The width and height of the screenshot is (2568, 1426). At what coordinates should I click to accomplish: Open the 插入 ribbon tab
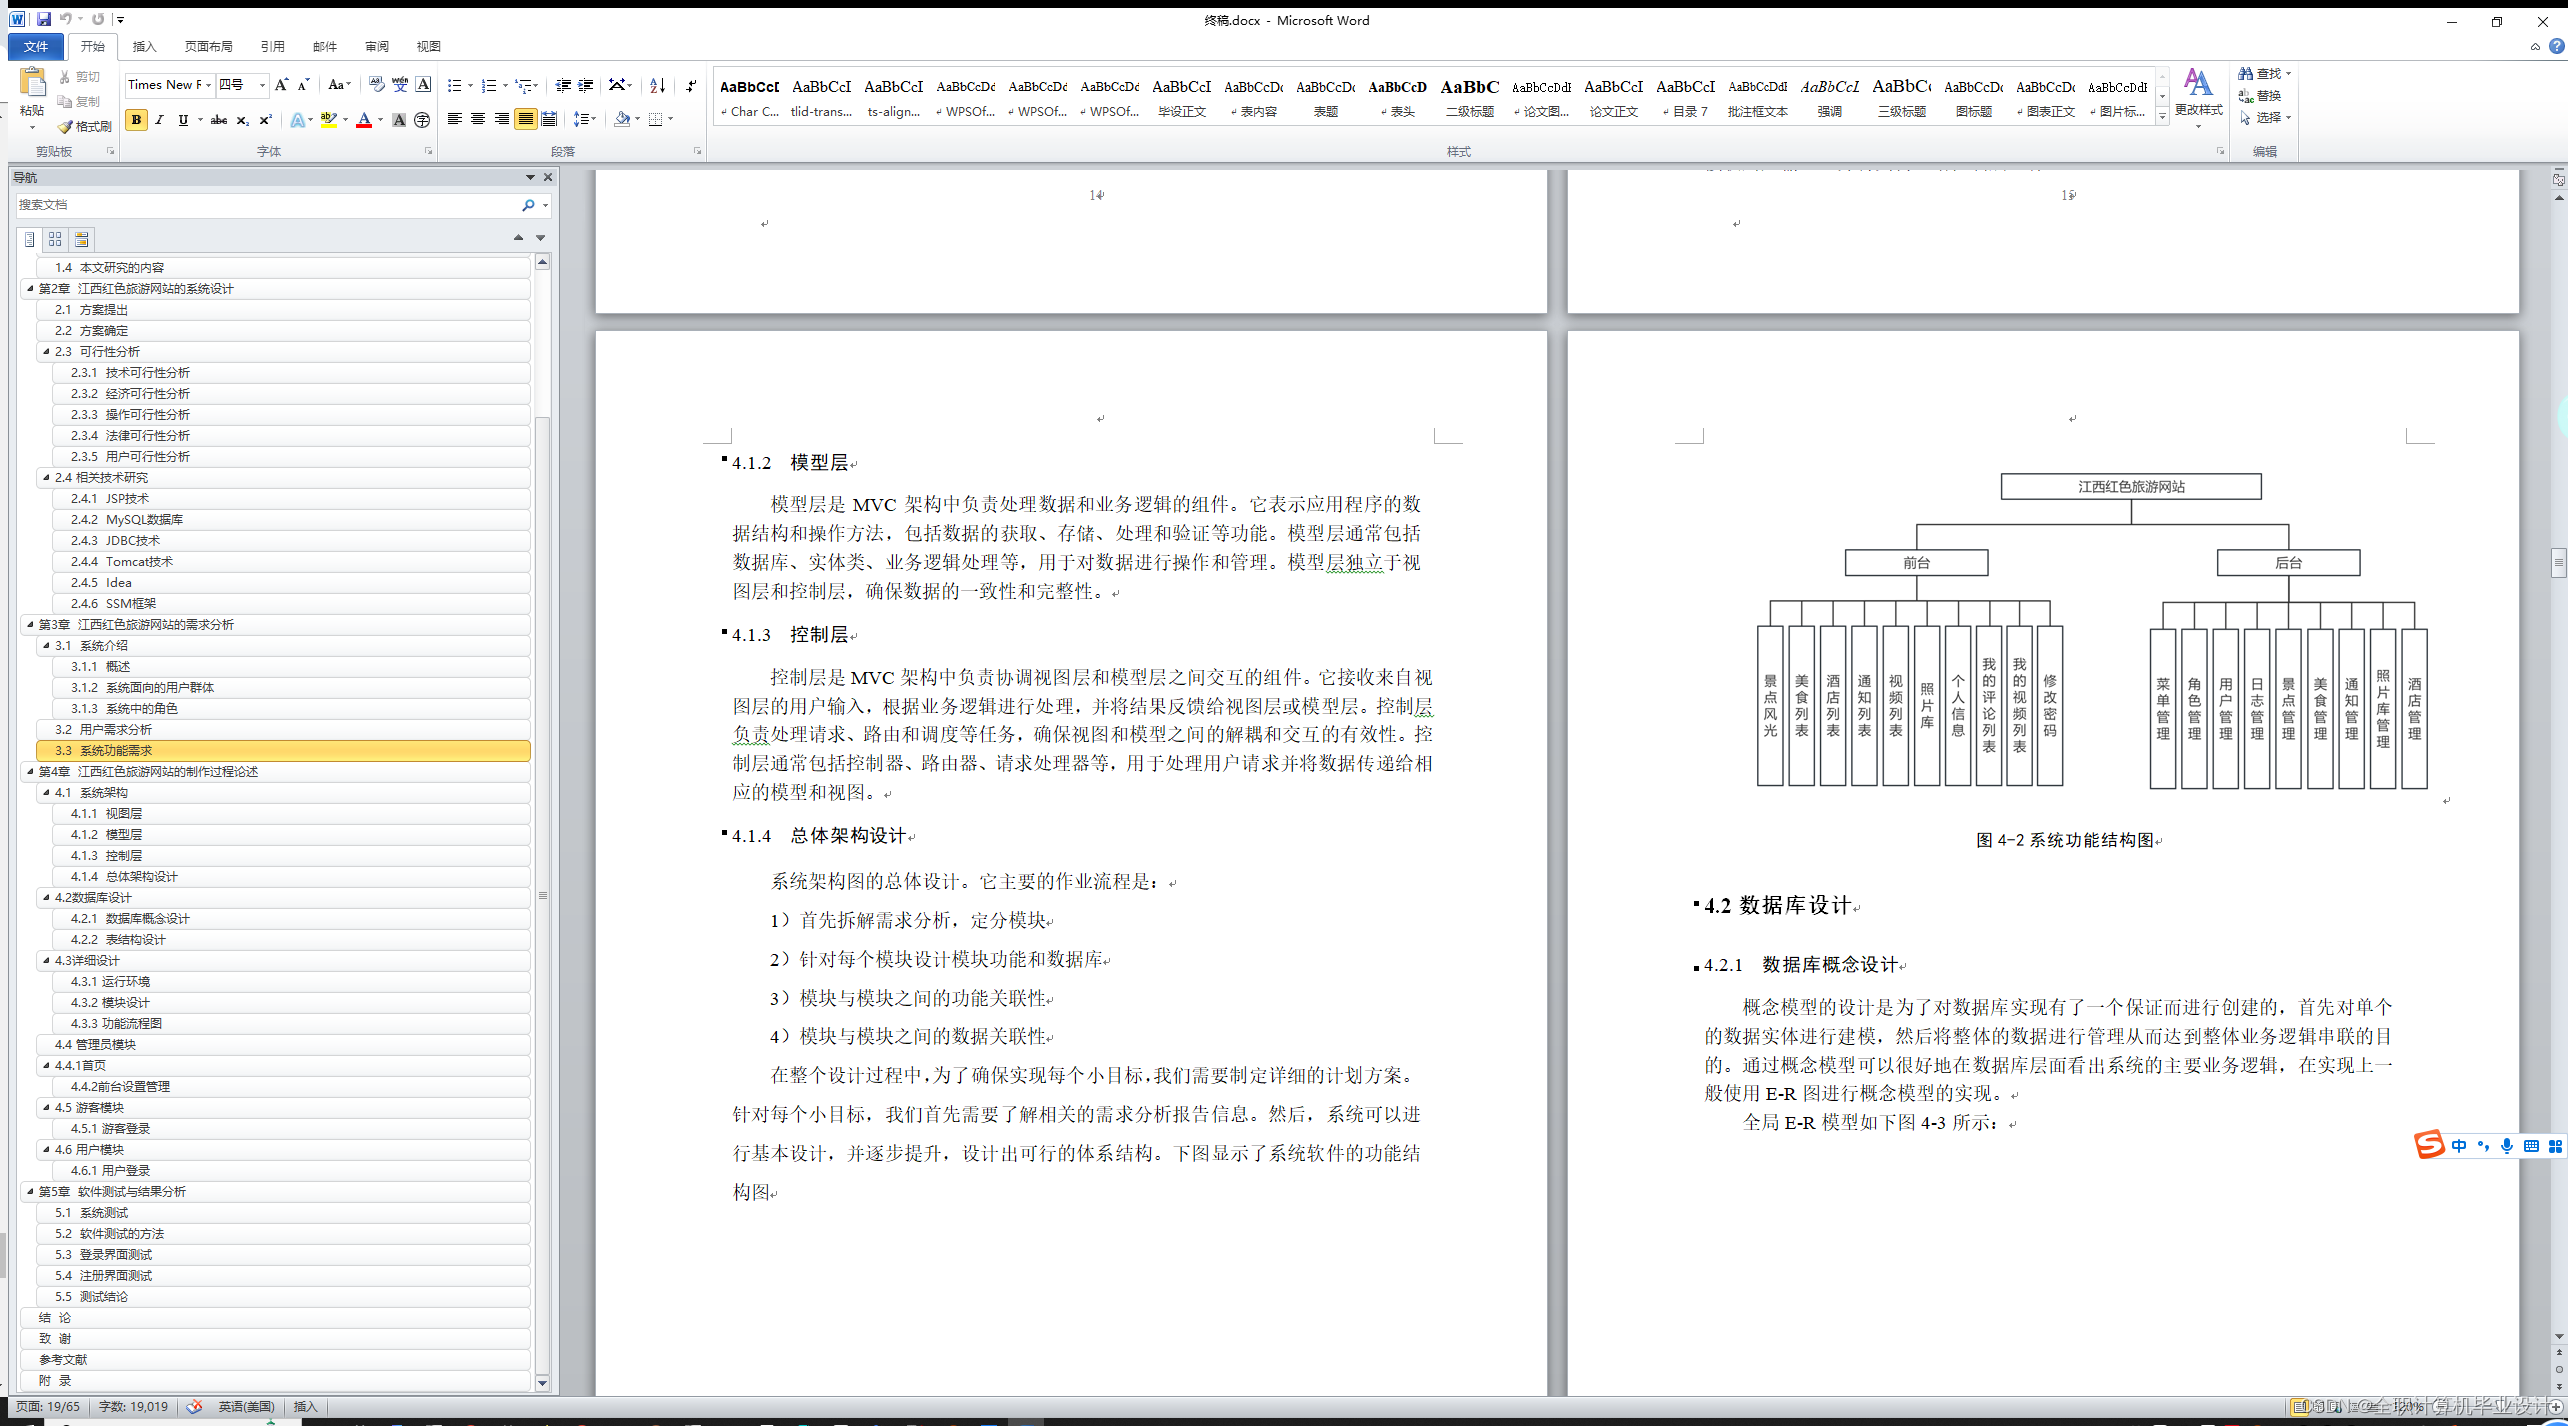point(144,46)
